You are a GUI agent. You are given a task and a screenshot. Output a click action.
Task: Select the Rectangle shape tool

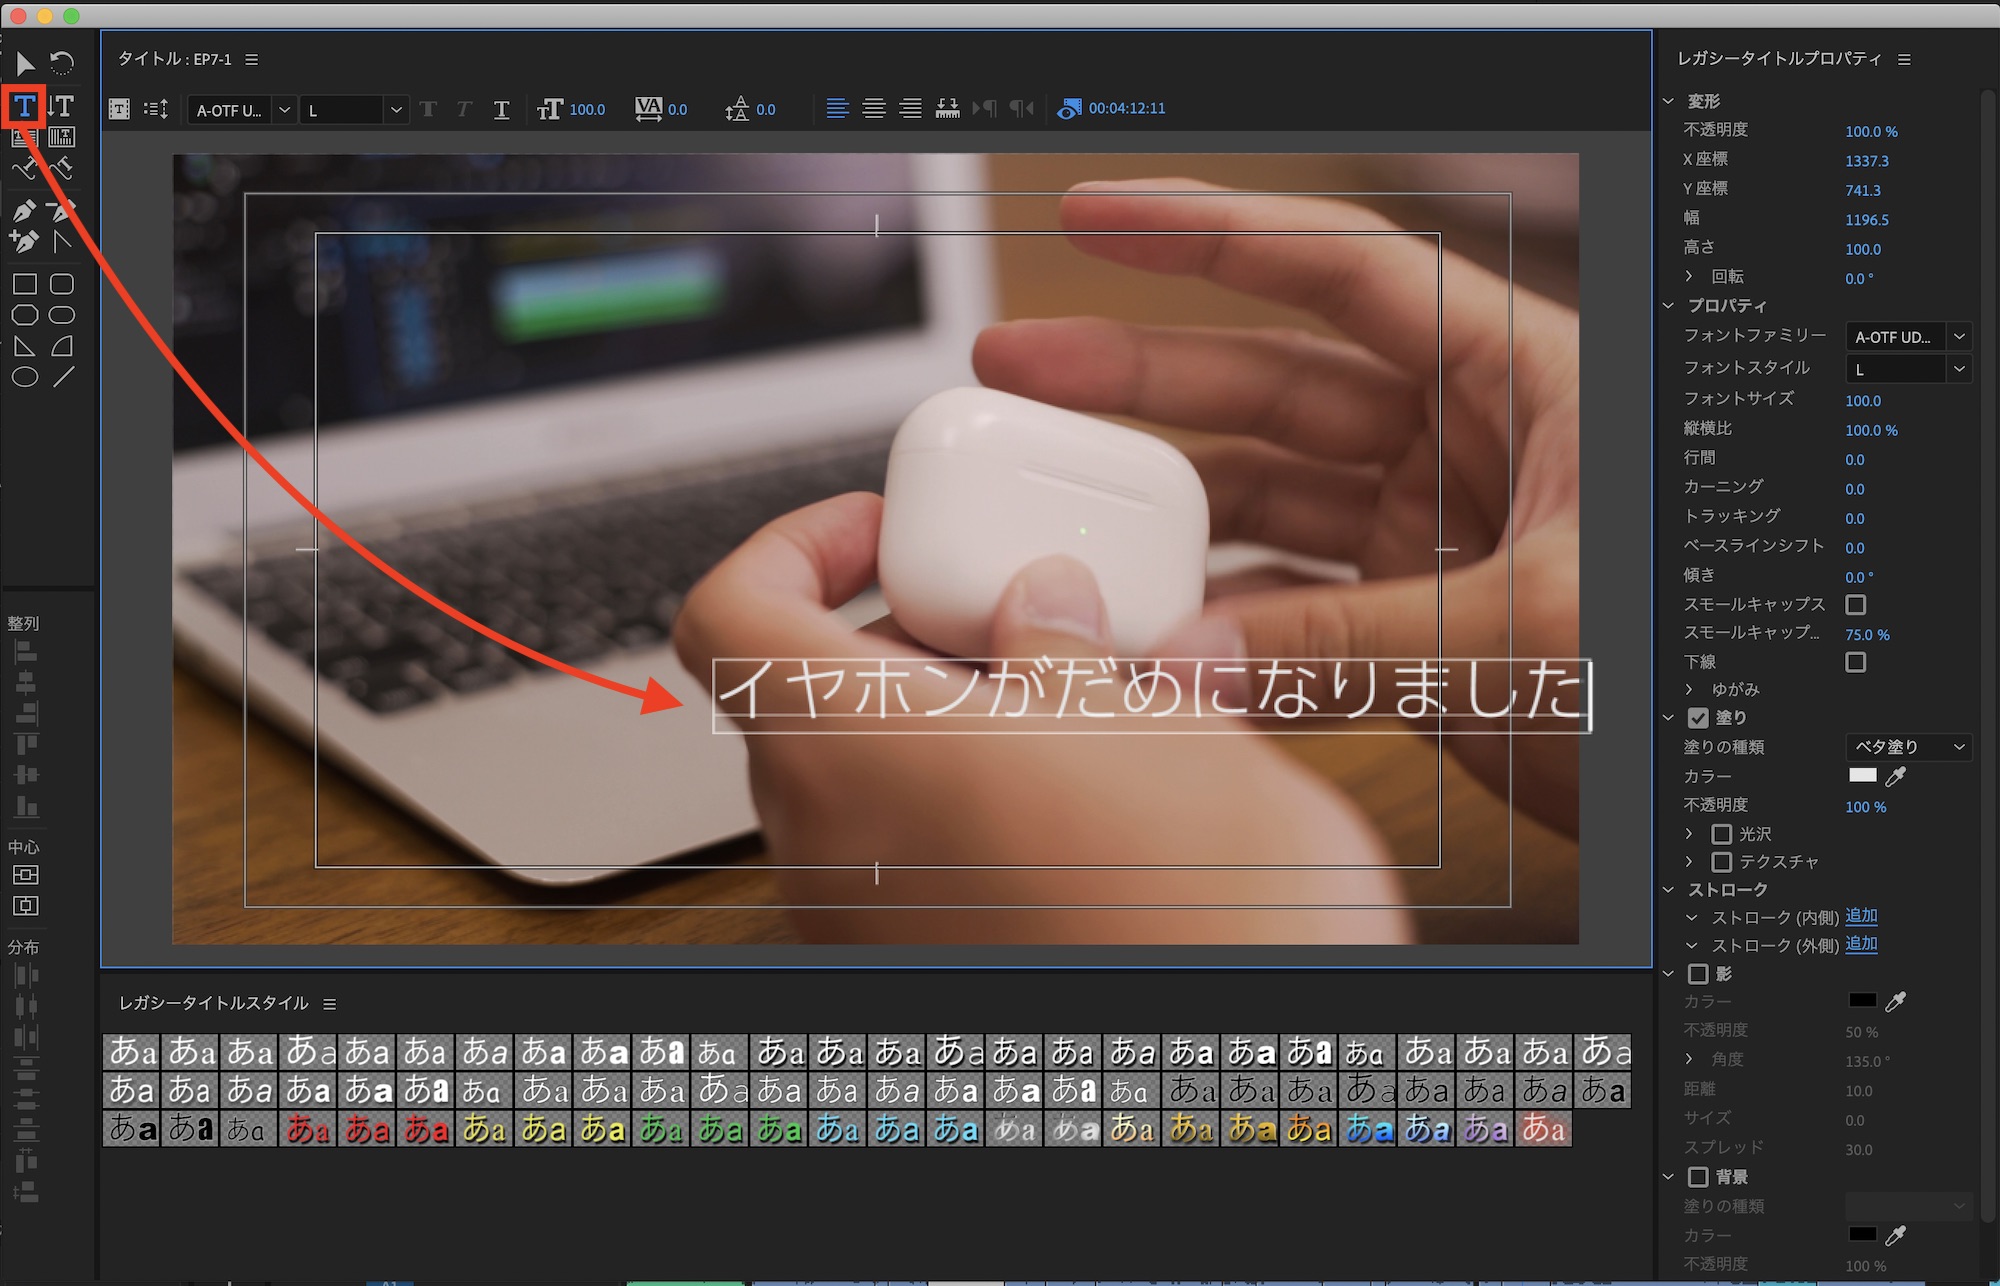coord(25,284)
